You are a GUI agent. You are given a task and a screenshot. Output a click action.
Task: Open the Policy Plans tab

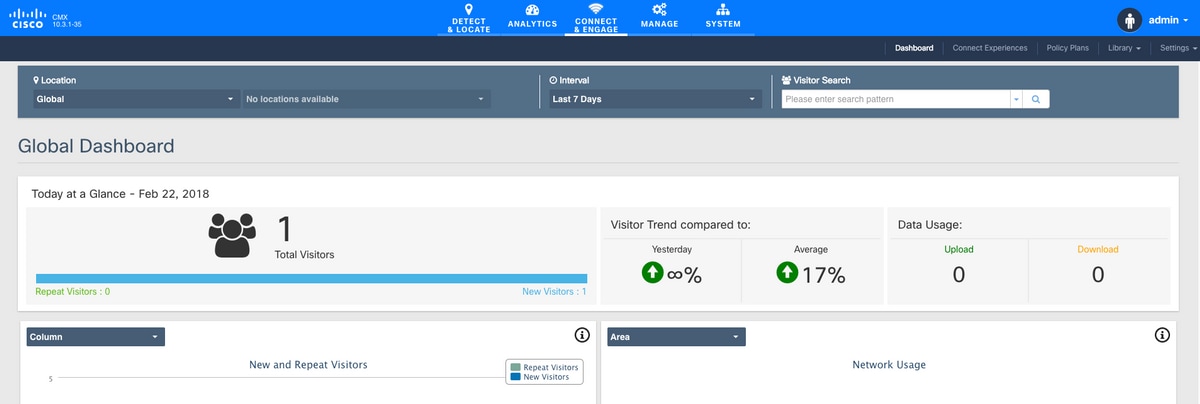click(1067, 48)
